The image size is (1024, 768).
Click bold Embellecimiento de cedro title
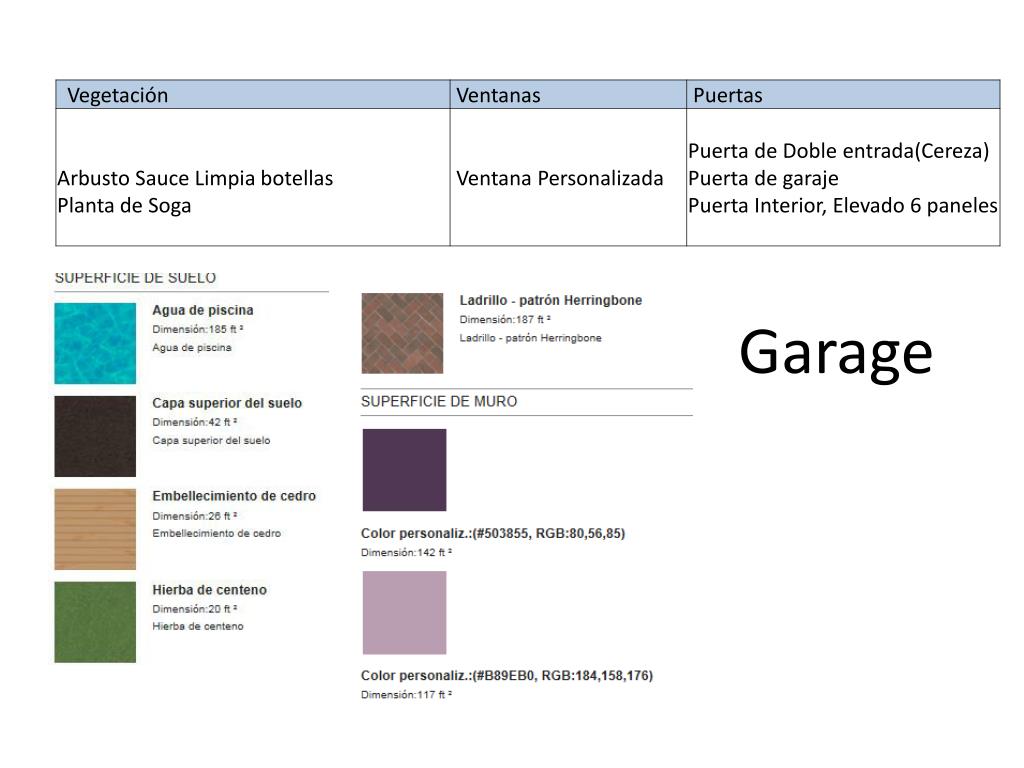coord(234,496)
